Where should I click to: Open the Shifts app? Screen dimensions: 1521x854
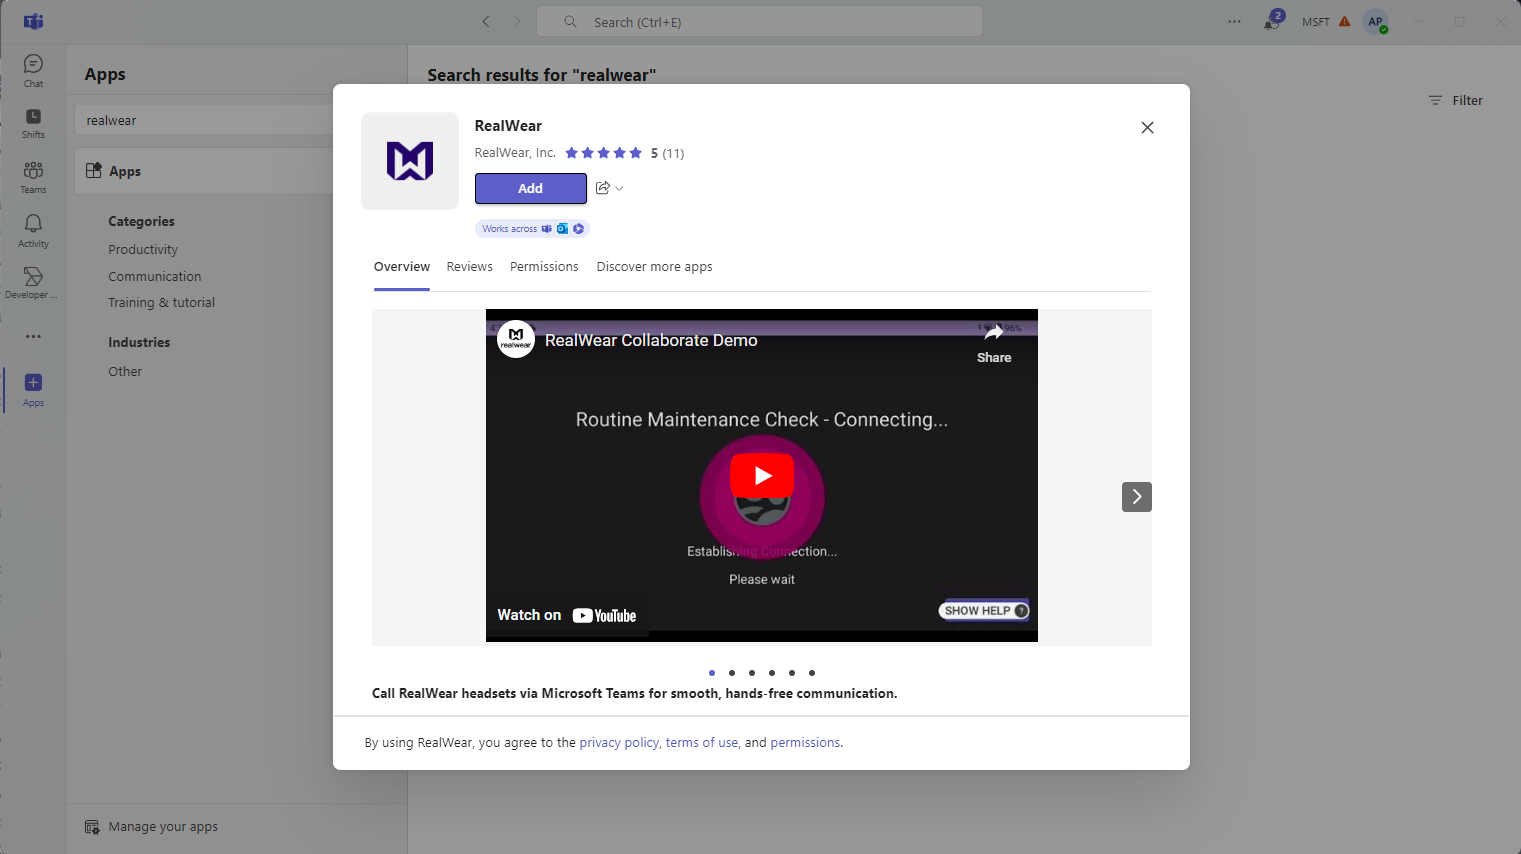coord(32,122)
